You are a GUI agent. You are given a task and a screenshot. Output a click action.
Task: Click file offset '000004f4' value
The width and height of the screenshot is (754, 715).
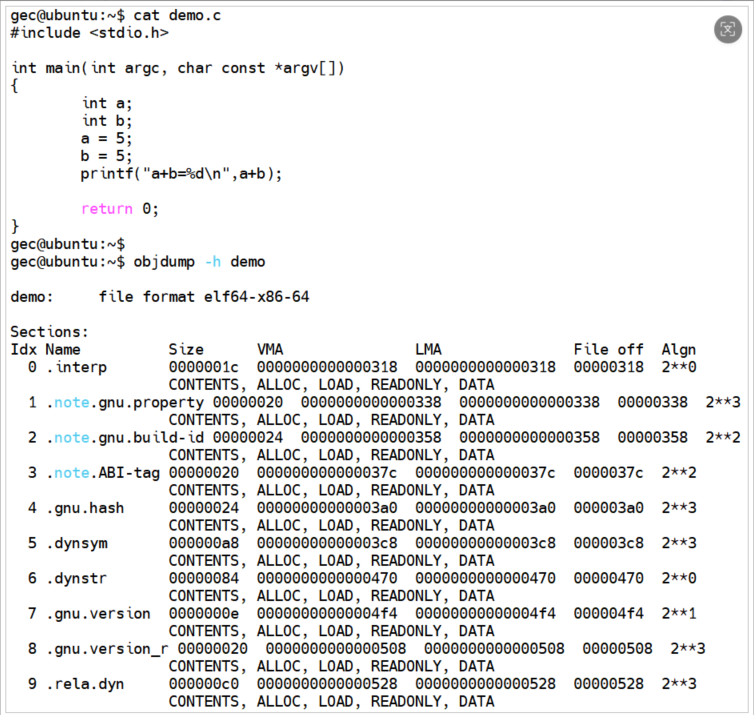608,614
